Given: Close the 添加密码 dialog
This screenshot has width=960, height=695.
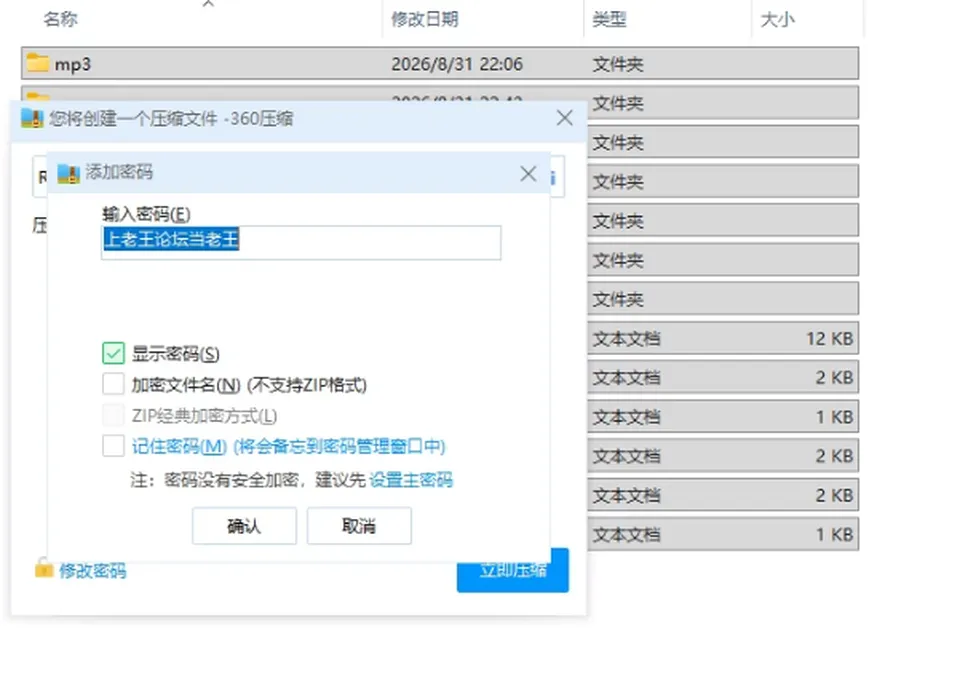Looking at the screenshot, I should point(528,174).
